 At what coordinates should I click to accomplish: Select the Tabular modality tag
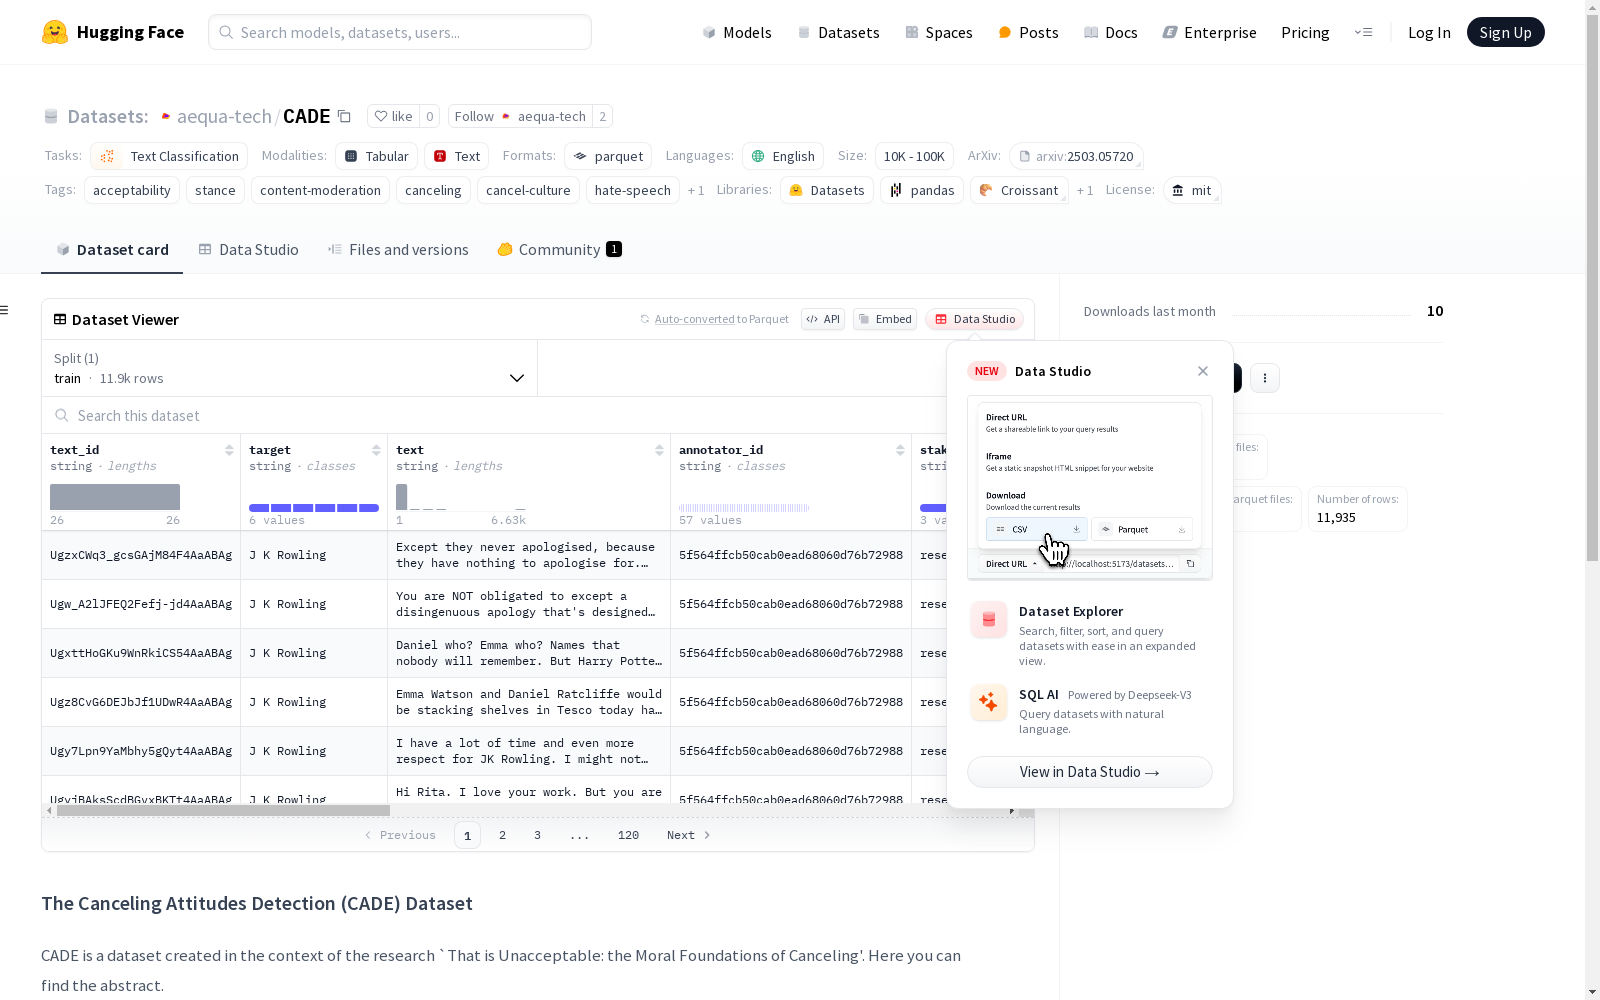click(x=376, y=156)
